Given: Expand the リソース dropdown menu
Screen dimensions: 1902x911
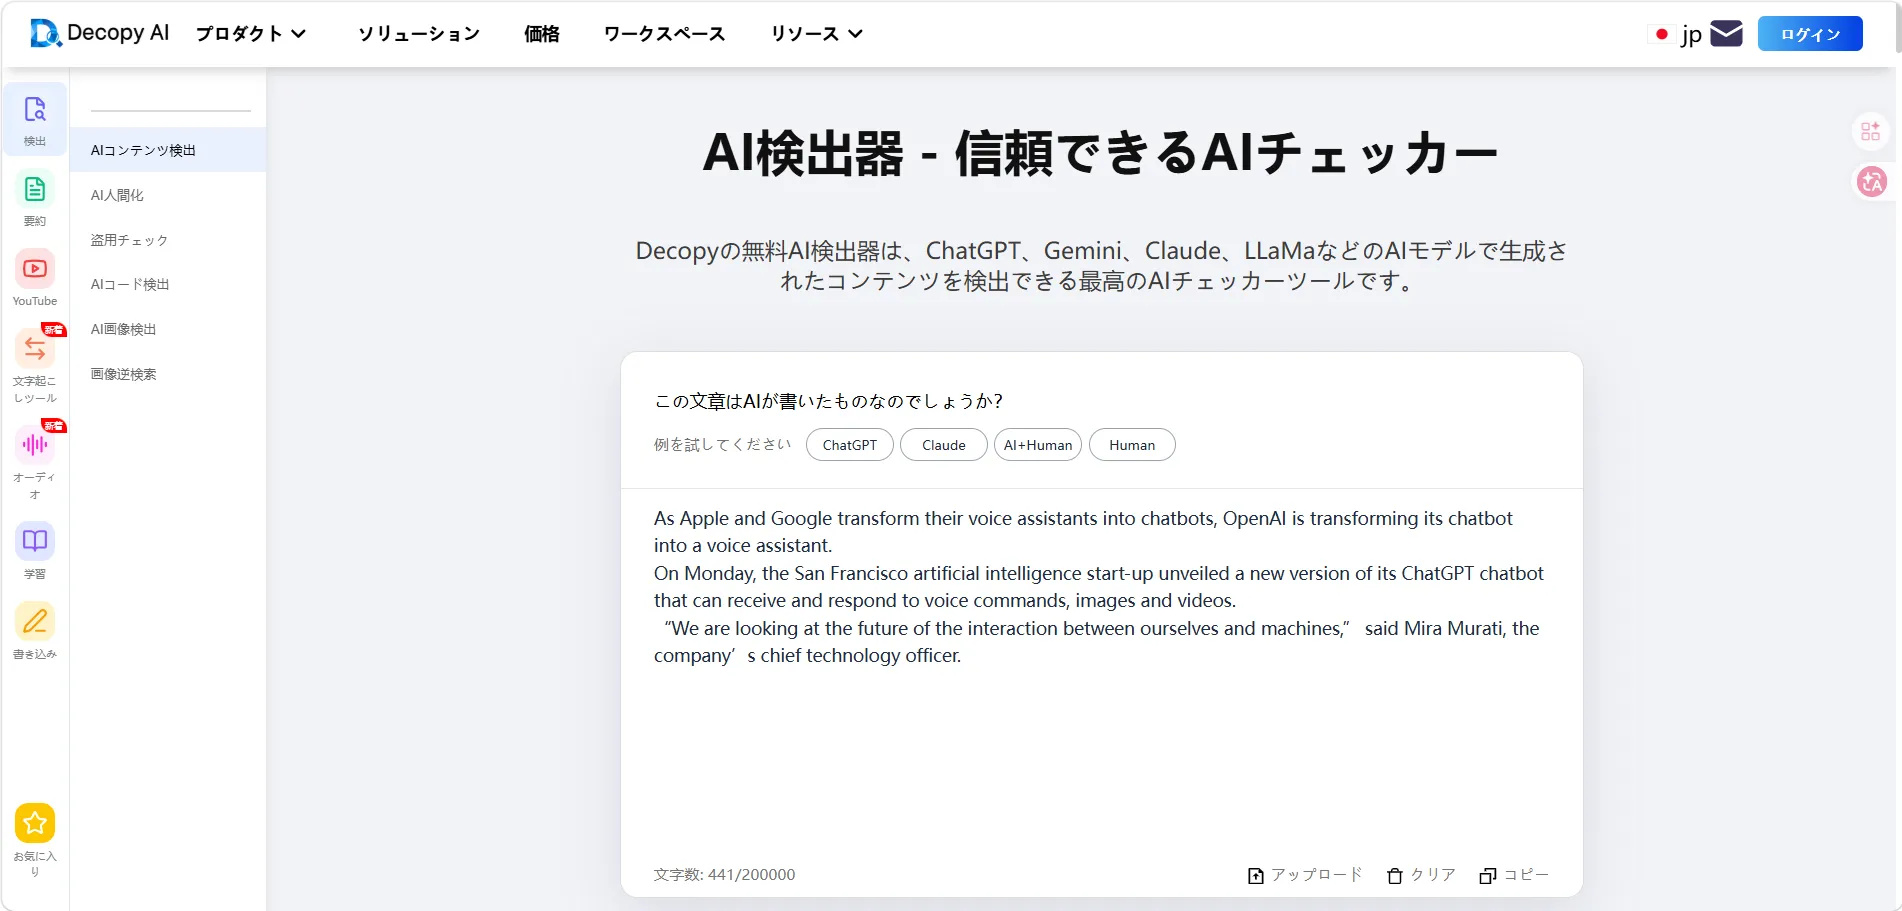Looking at the screenshot, I should click(x=816, y=34).
